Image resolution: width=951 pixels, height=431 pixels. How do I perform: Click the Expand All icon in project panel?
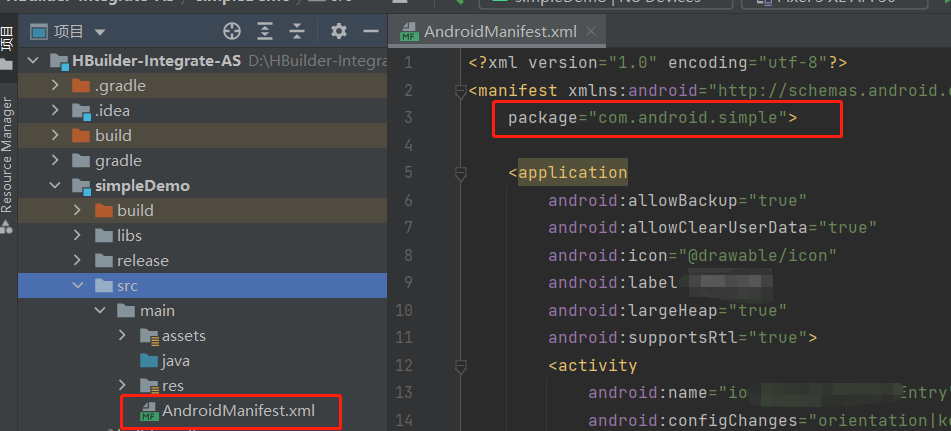coord(265,31)
